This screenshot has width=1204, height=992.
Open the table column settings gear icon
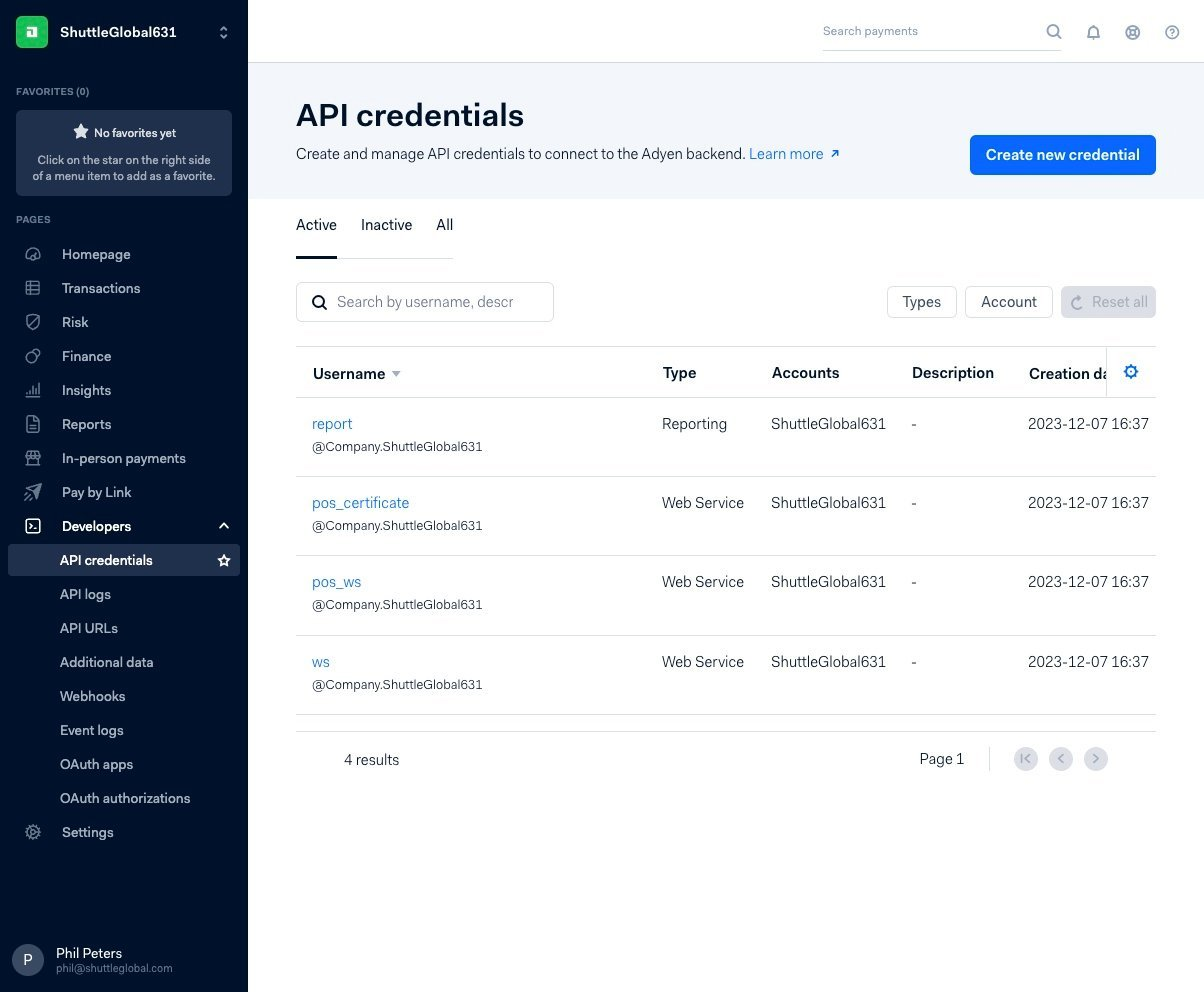1131,372
